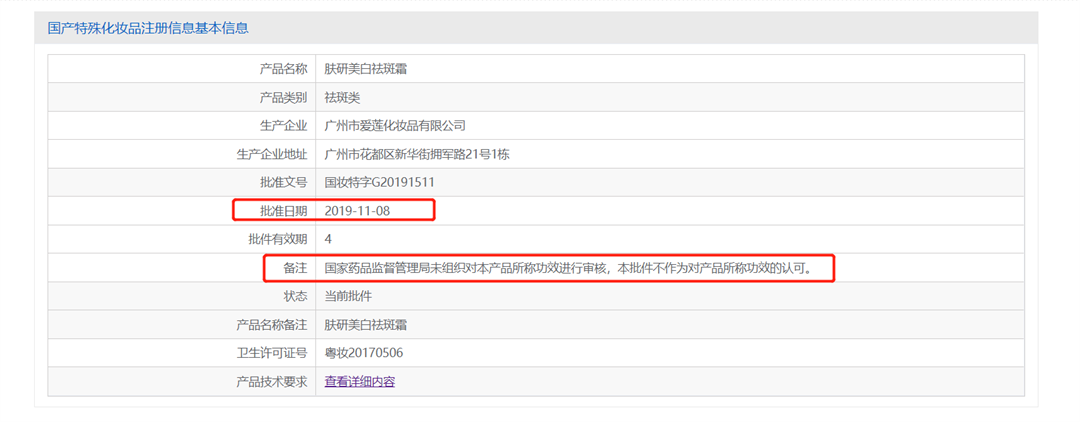Click the 产品技术要求 row label
Screen dimensions: 1080x422
coord(272,382)
